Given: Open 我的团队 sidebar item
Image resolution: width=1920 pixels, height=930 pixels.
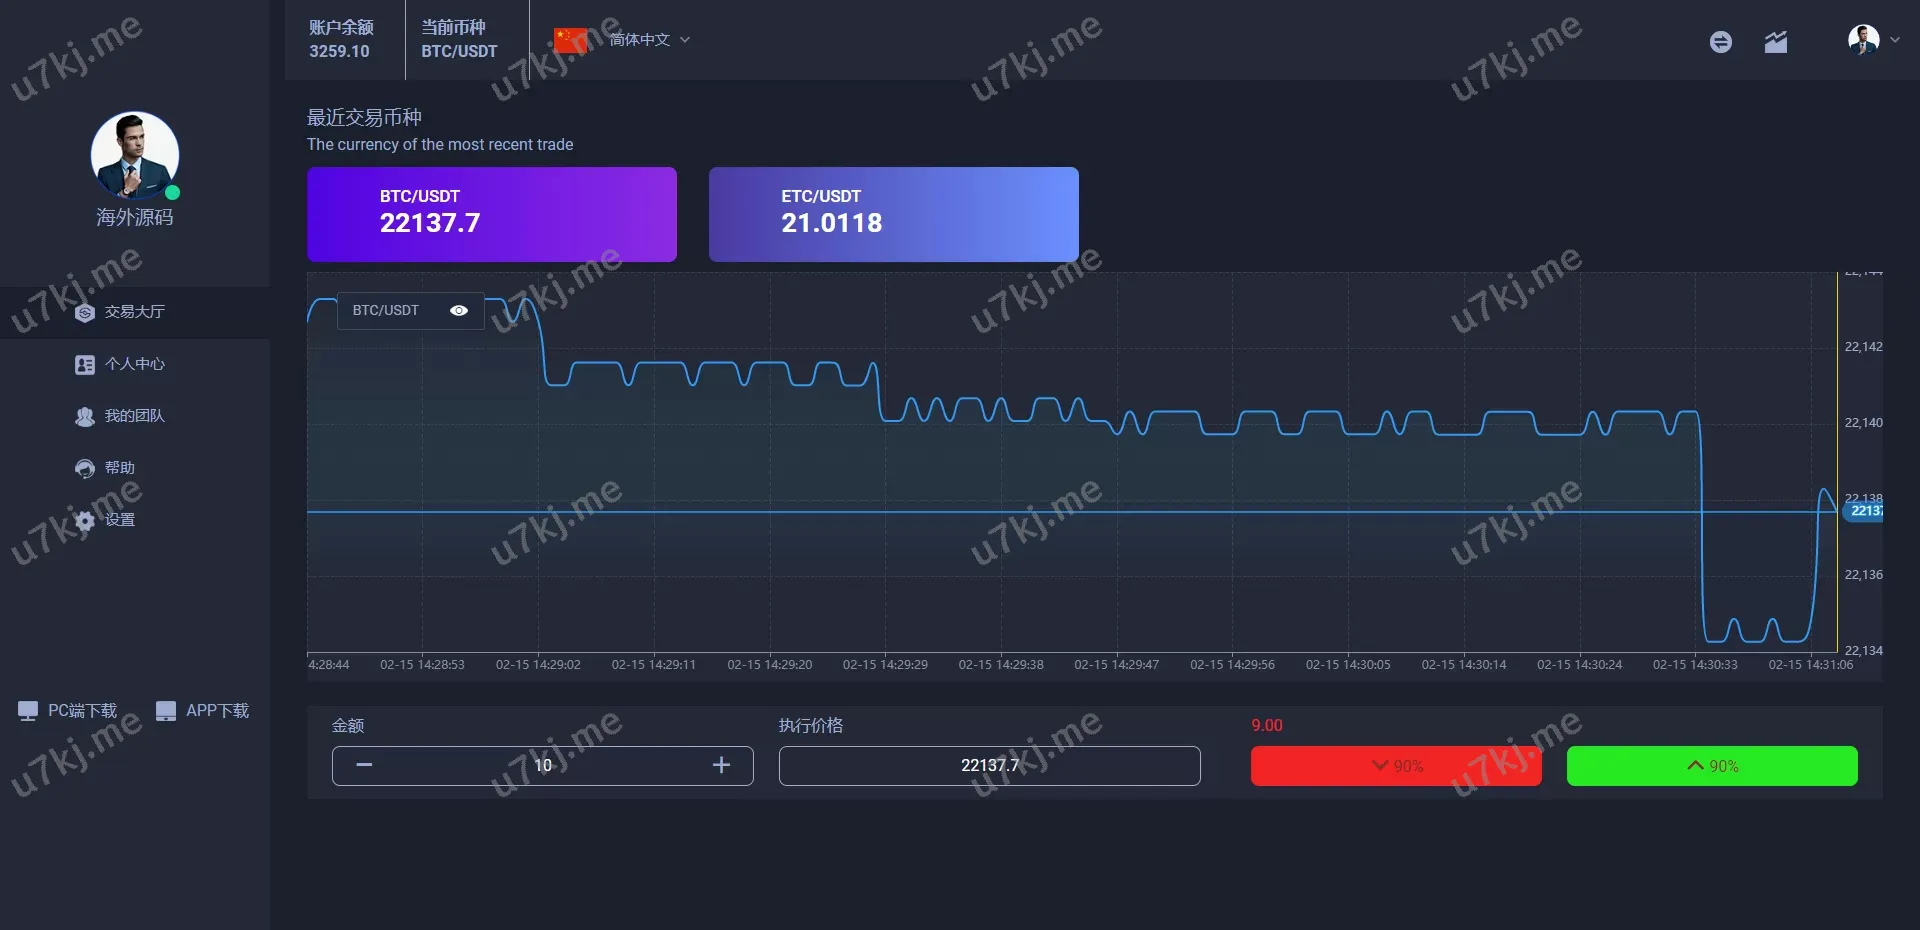Looking at the screenshot, I should click(x=134, y=416).
